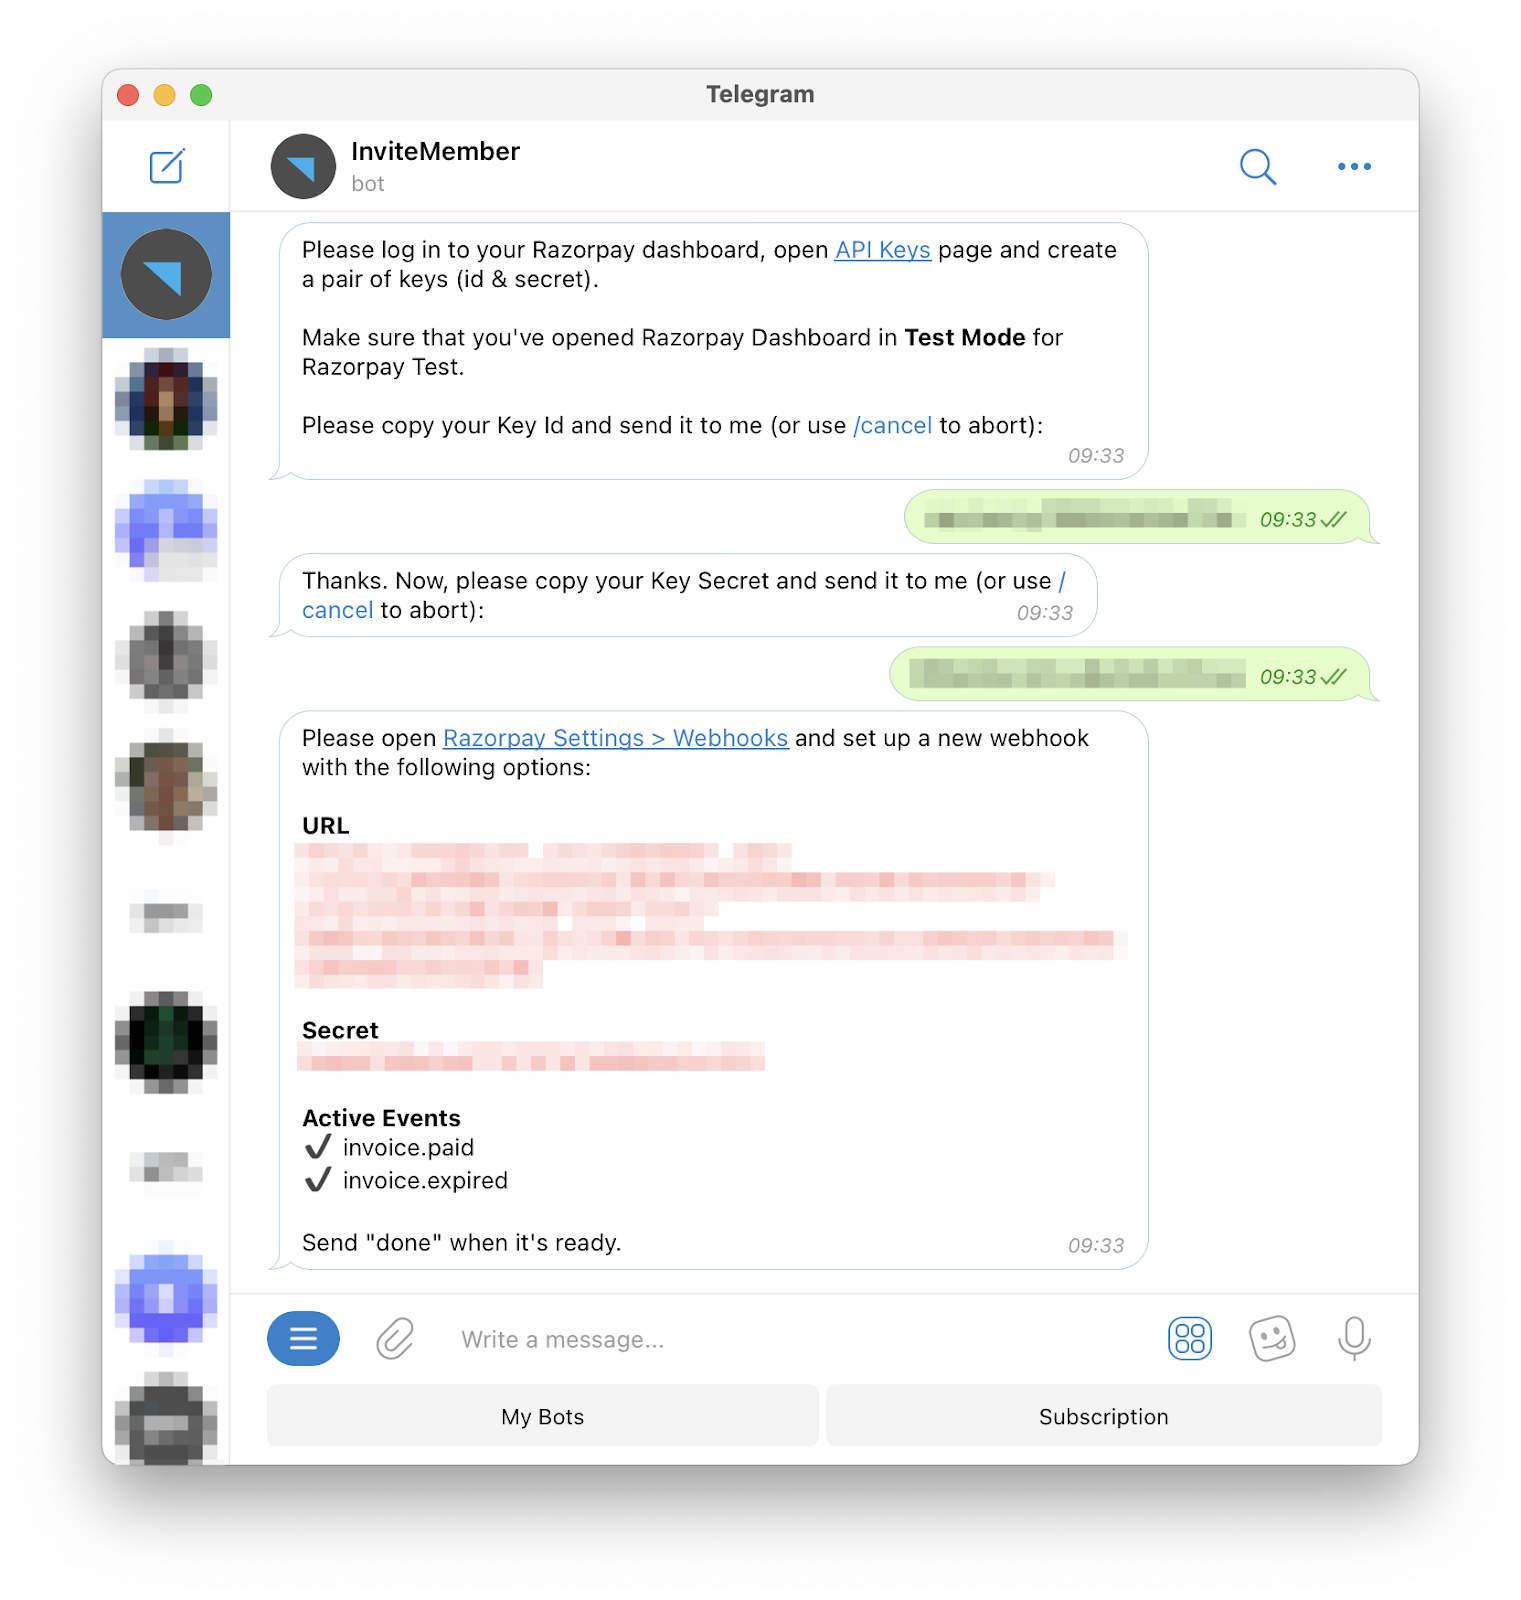Open the bot commands menu button

[303, 1338]
